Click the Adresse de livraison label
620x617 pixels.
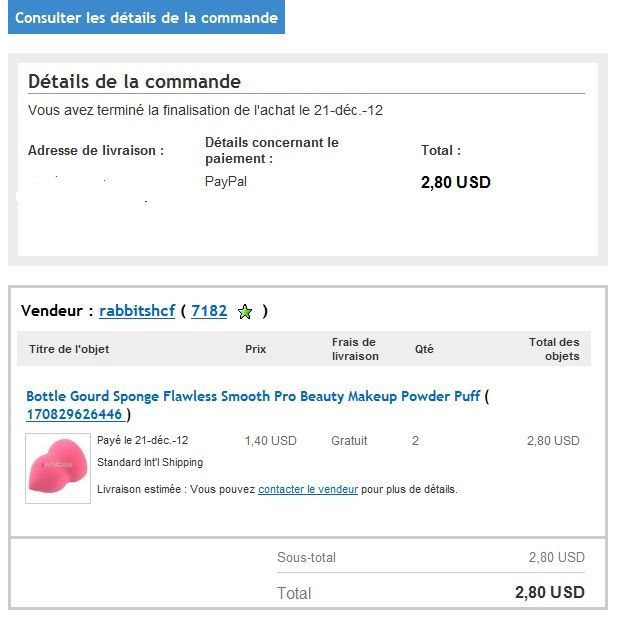96,151
